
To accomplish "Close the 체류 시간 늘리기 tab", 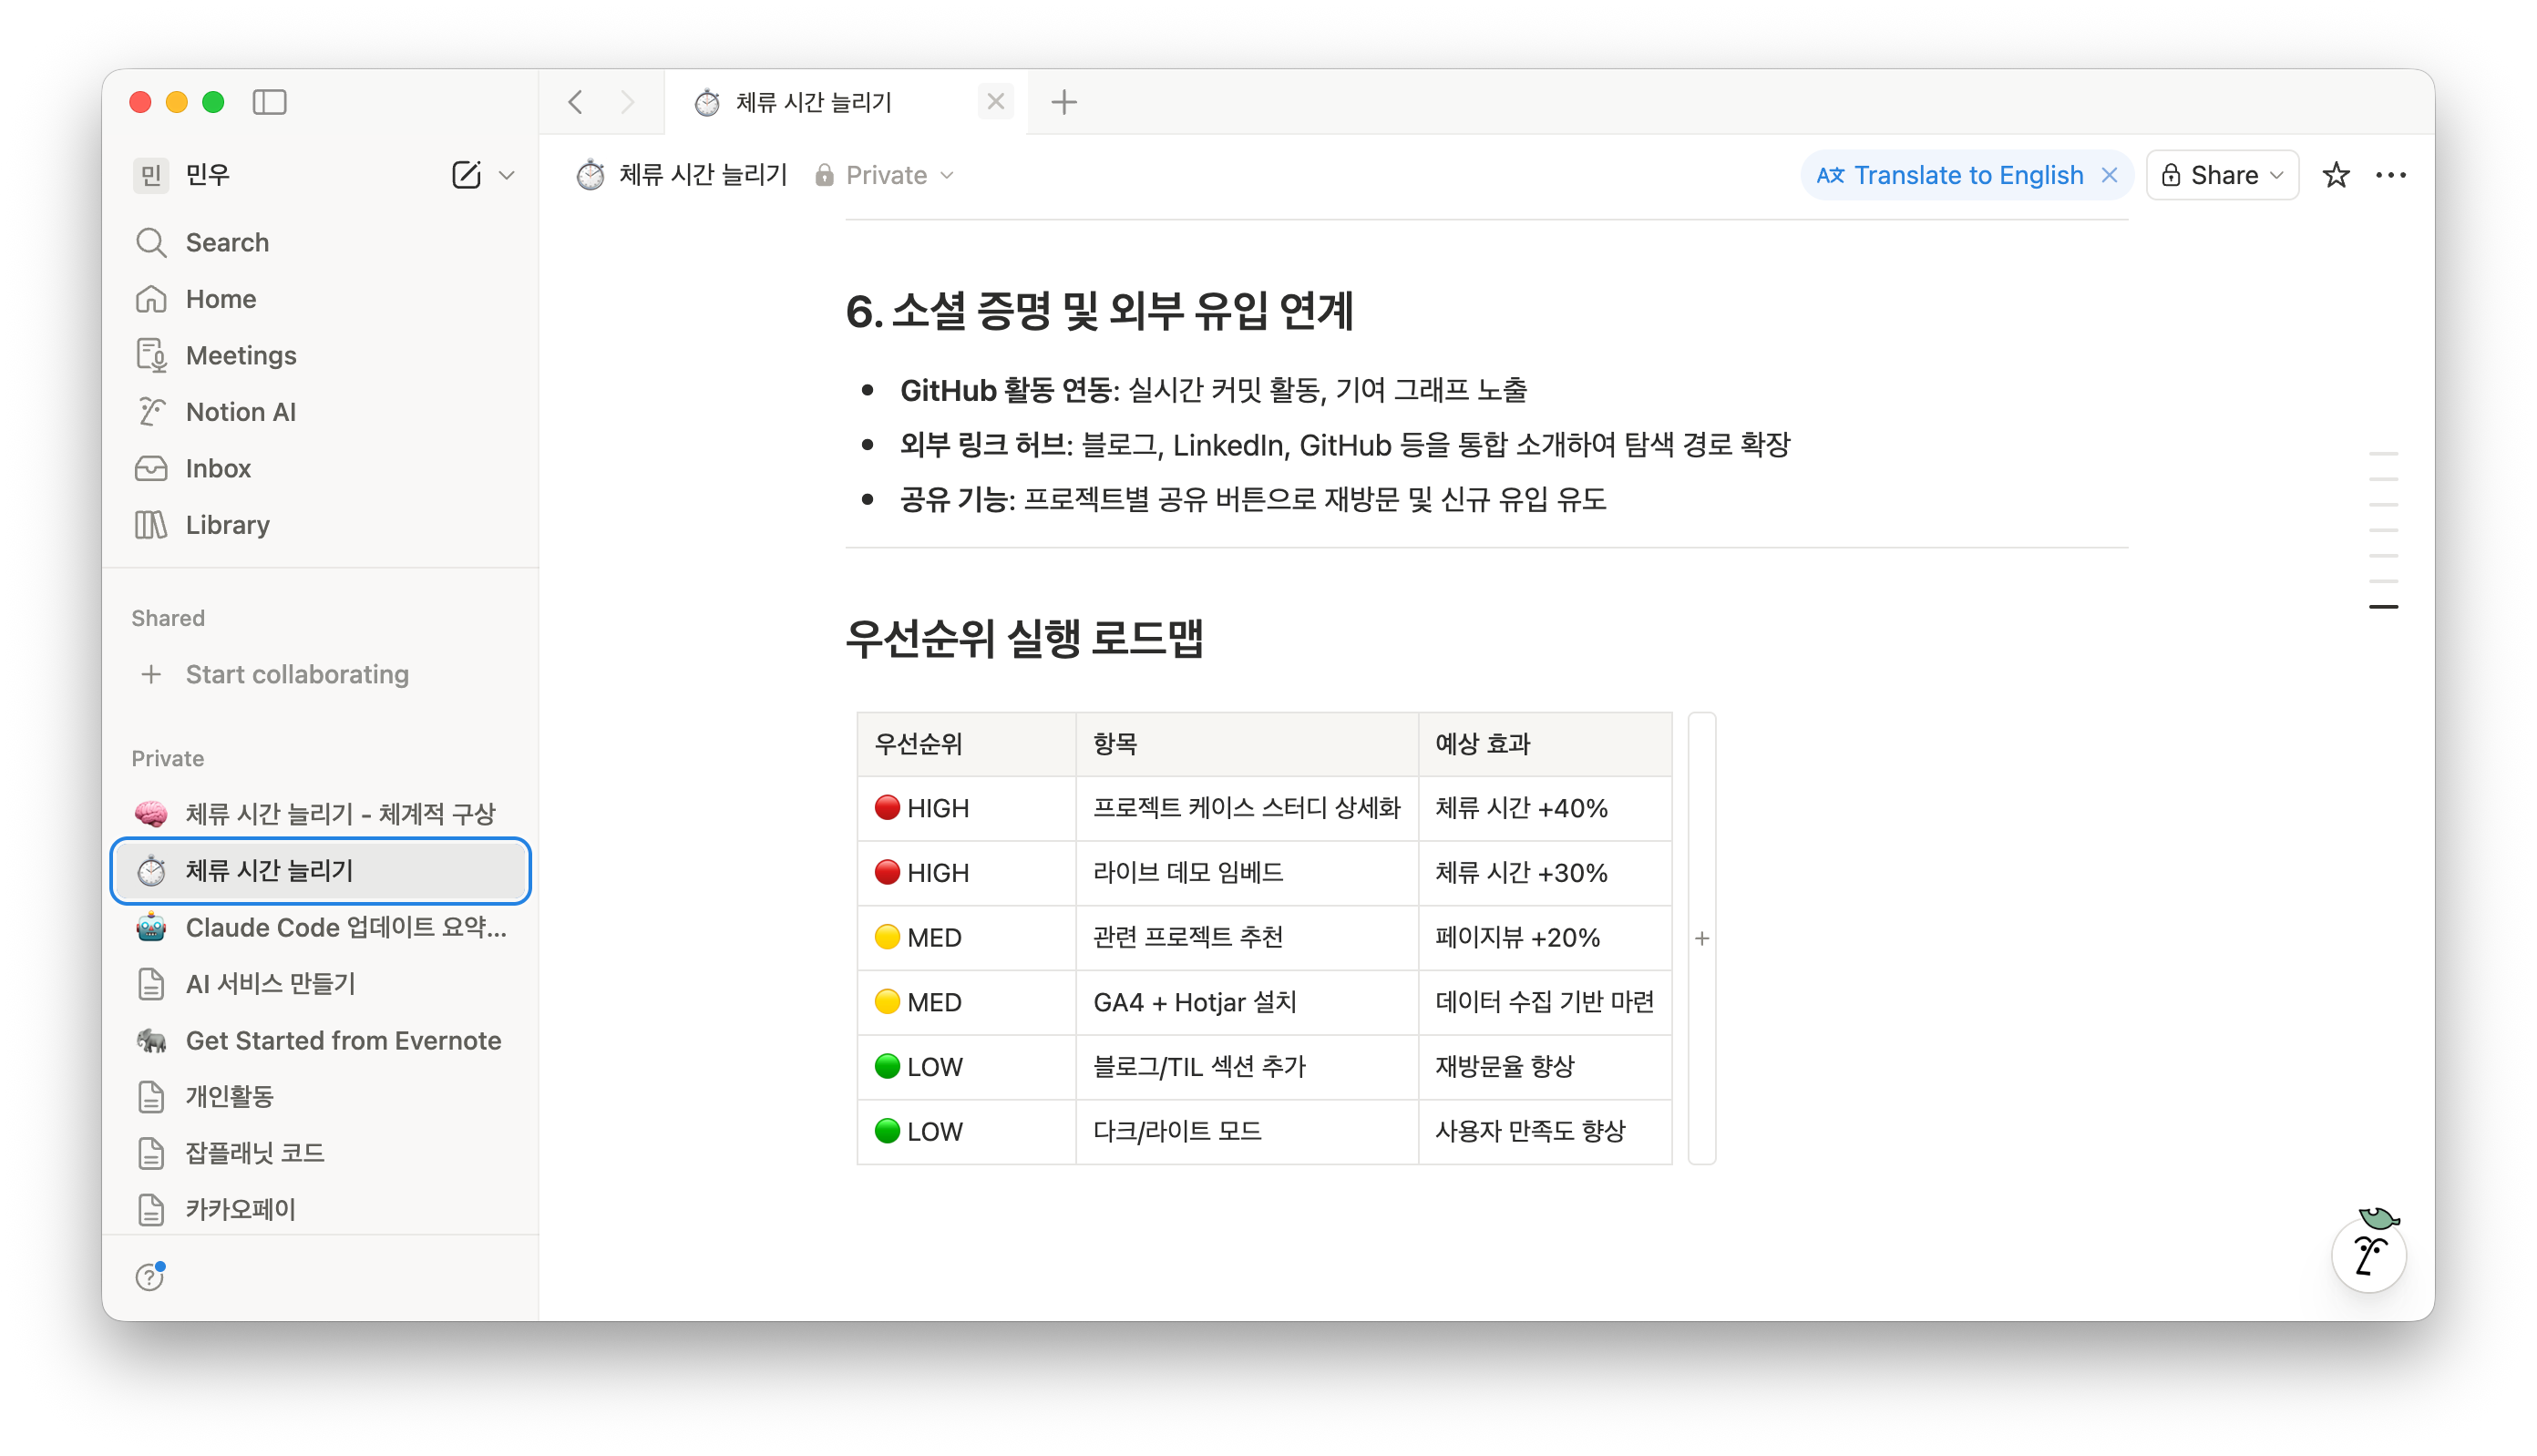I will tap(995, 101).
